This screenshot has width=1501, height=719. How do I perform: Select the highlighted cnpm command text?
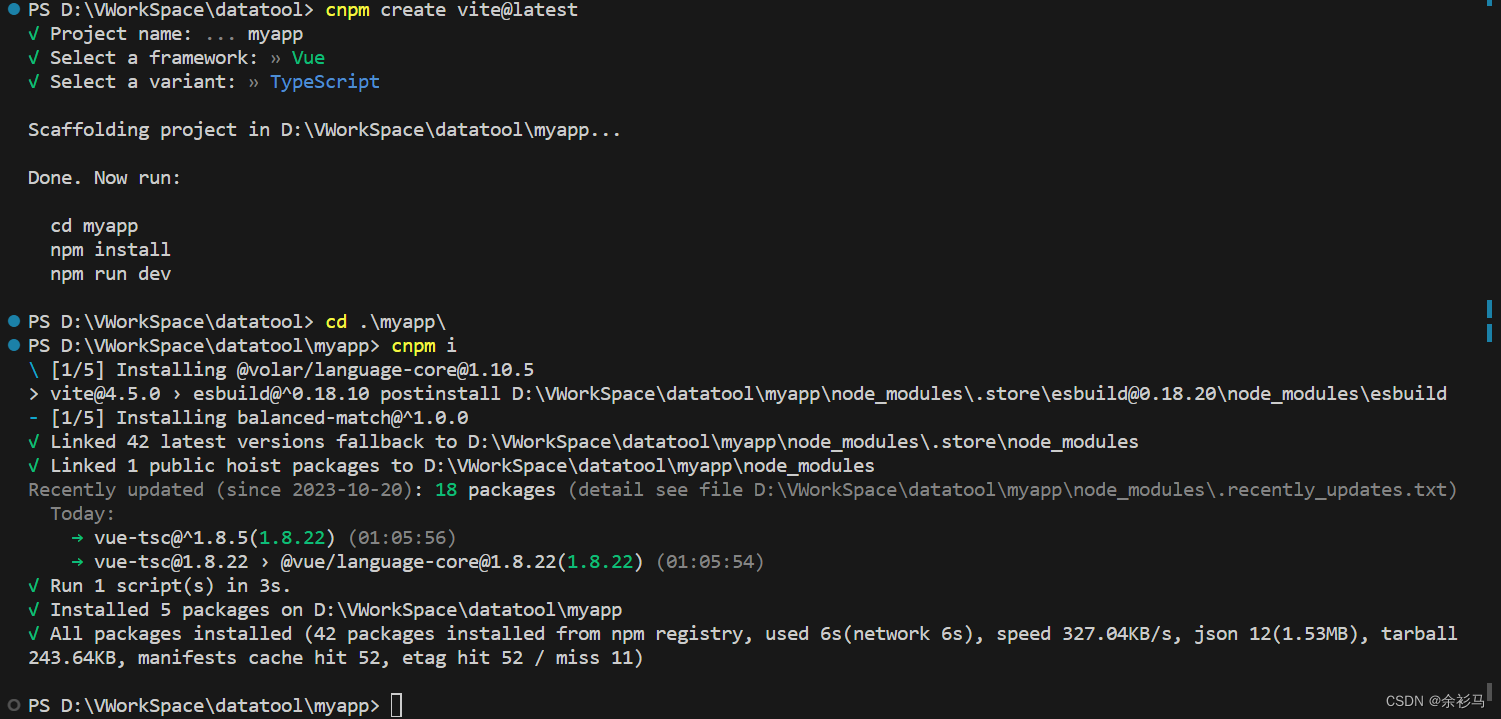347,10
